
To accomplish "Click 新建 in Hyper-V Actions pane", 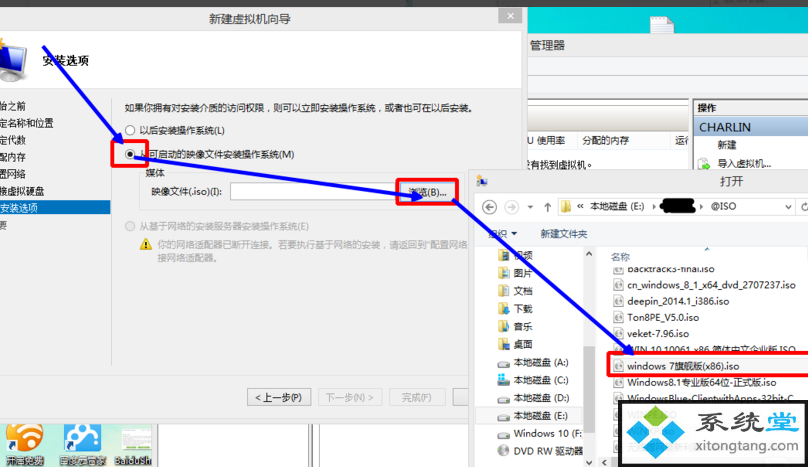I will point(727,145).
